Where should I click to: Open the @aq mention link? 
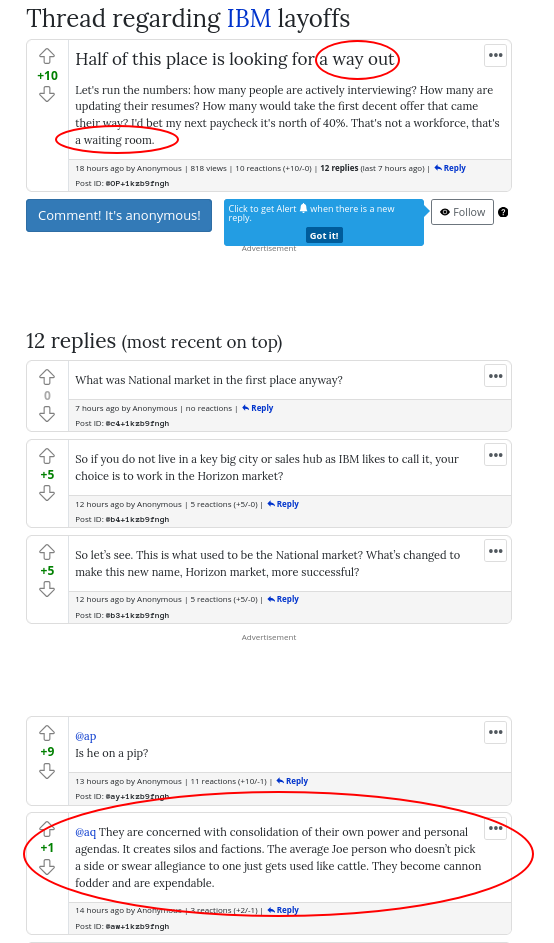pyautogui.click(x=85, y=832)
